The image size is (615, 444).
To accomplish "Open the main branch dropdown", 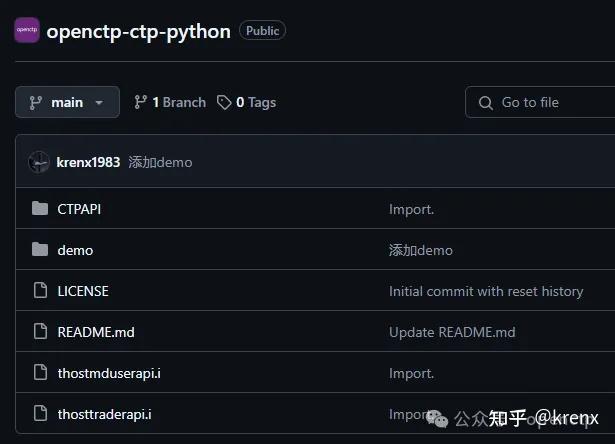I will pyautogui.click(x=67, y=102).
